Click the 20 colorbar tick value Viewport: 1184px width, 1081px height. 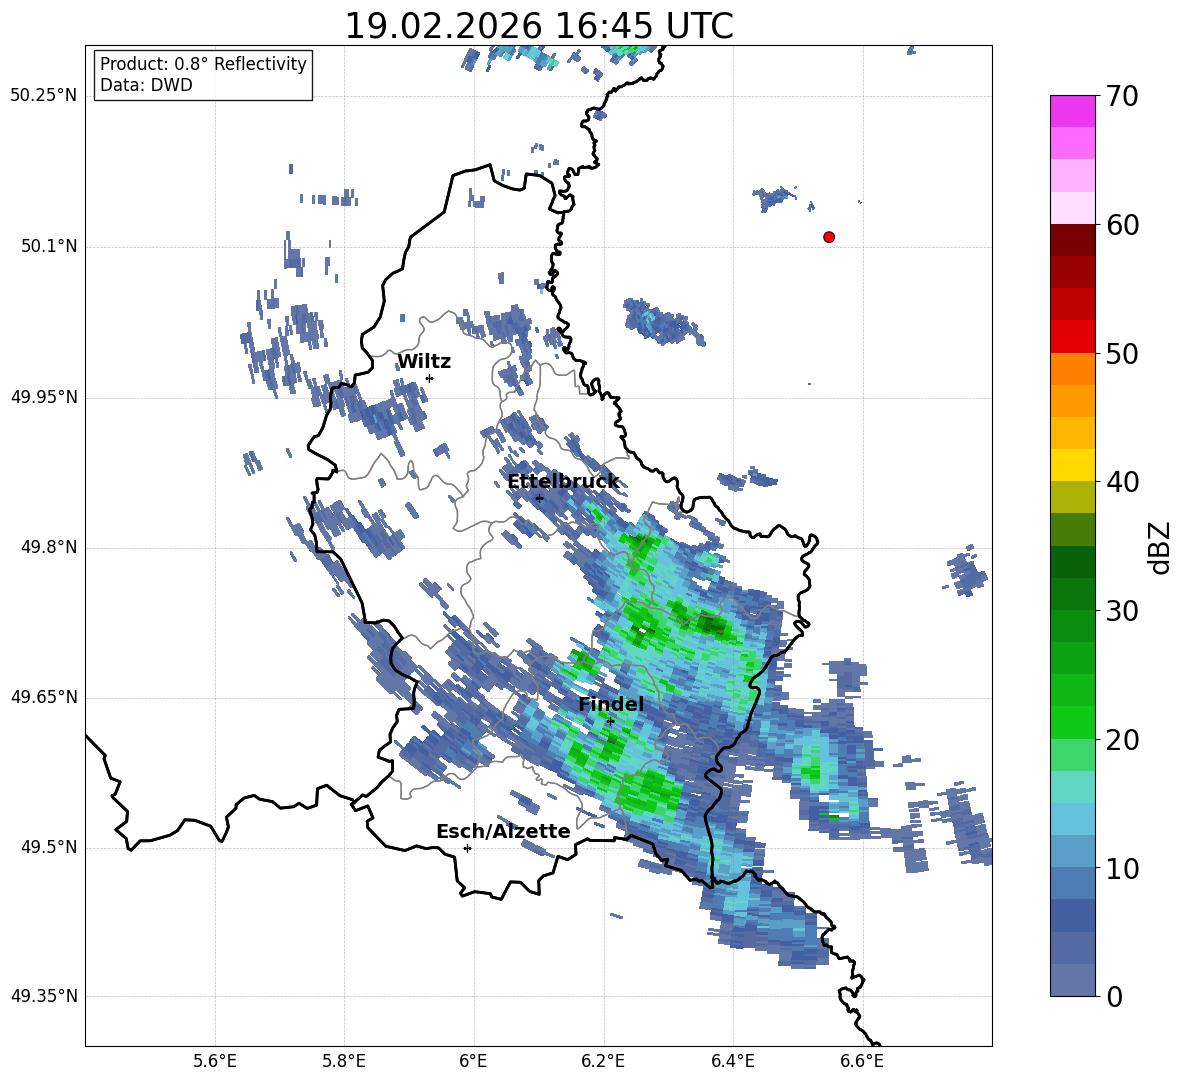1122,740
